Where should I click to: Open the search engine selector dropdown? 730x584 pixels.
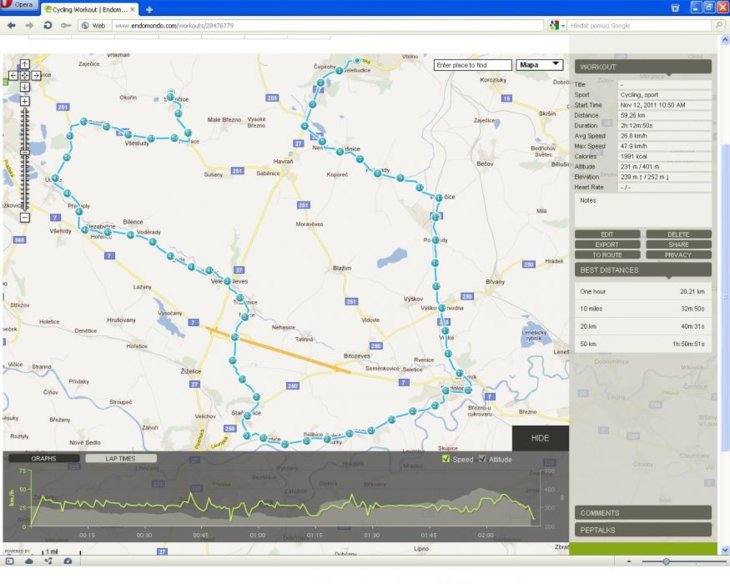[557, 26]
